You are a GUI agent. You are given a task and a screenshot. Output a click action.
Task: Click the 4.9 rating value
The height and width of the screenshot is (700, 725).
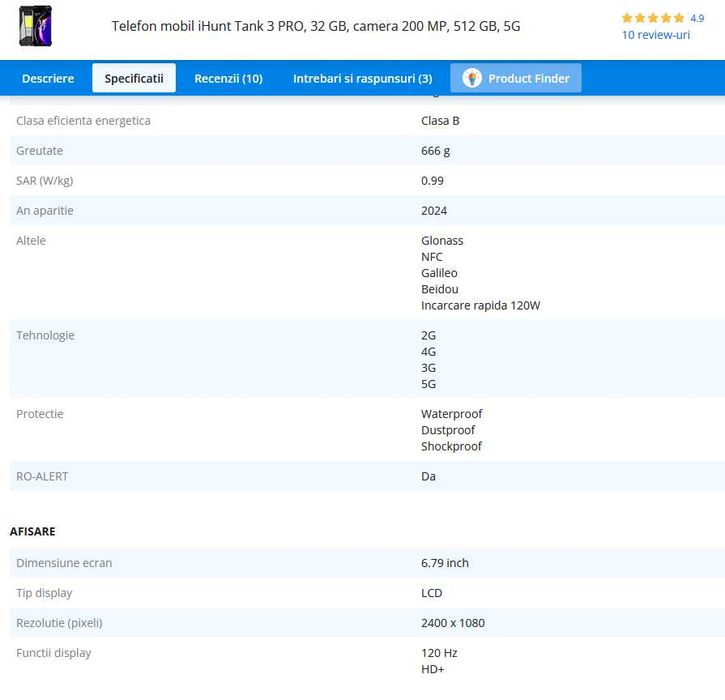coord(697,18)
